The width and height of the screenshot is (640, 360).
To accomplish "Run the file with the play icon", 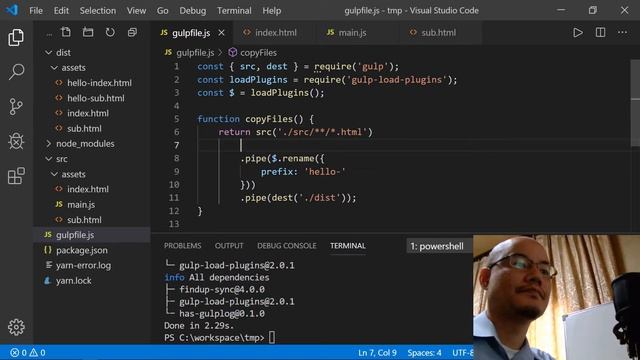I will tap(578, 32).
